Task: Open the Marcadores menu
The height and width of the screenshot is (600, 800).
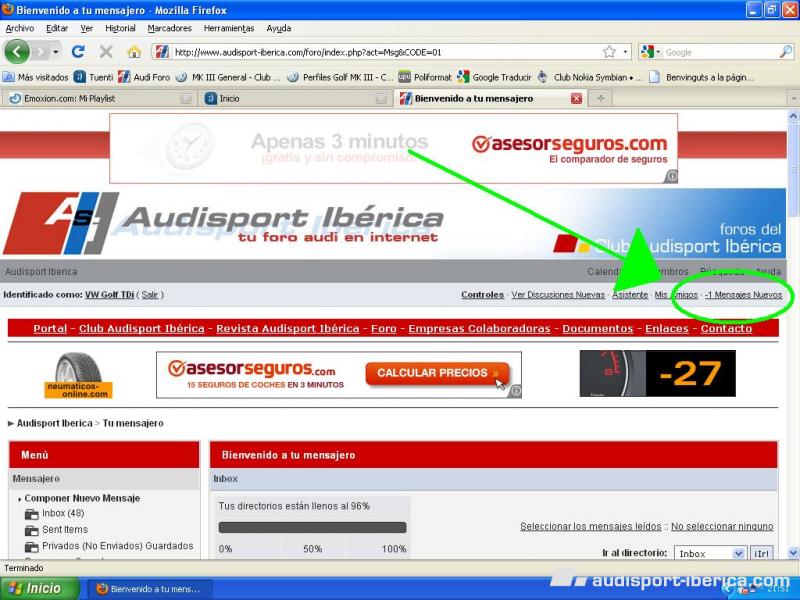Action: point(169,28)
